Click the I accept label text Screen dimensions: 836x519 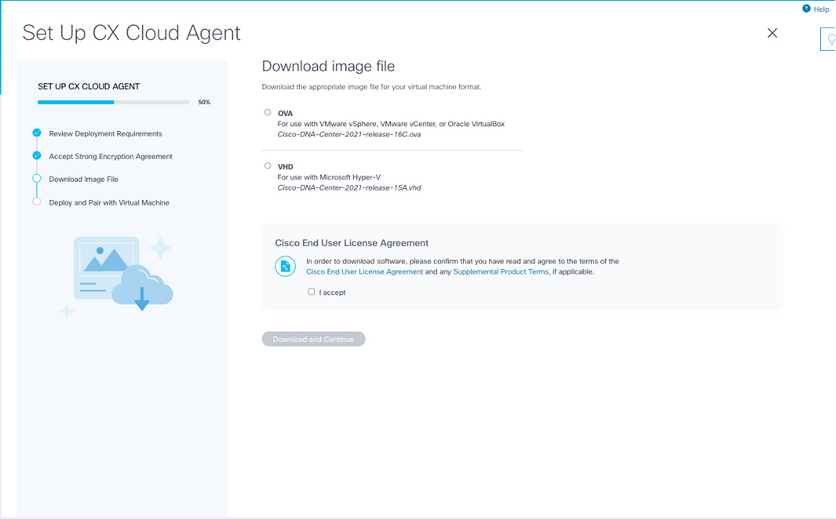[x=332, y=292]
